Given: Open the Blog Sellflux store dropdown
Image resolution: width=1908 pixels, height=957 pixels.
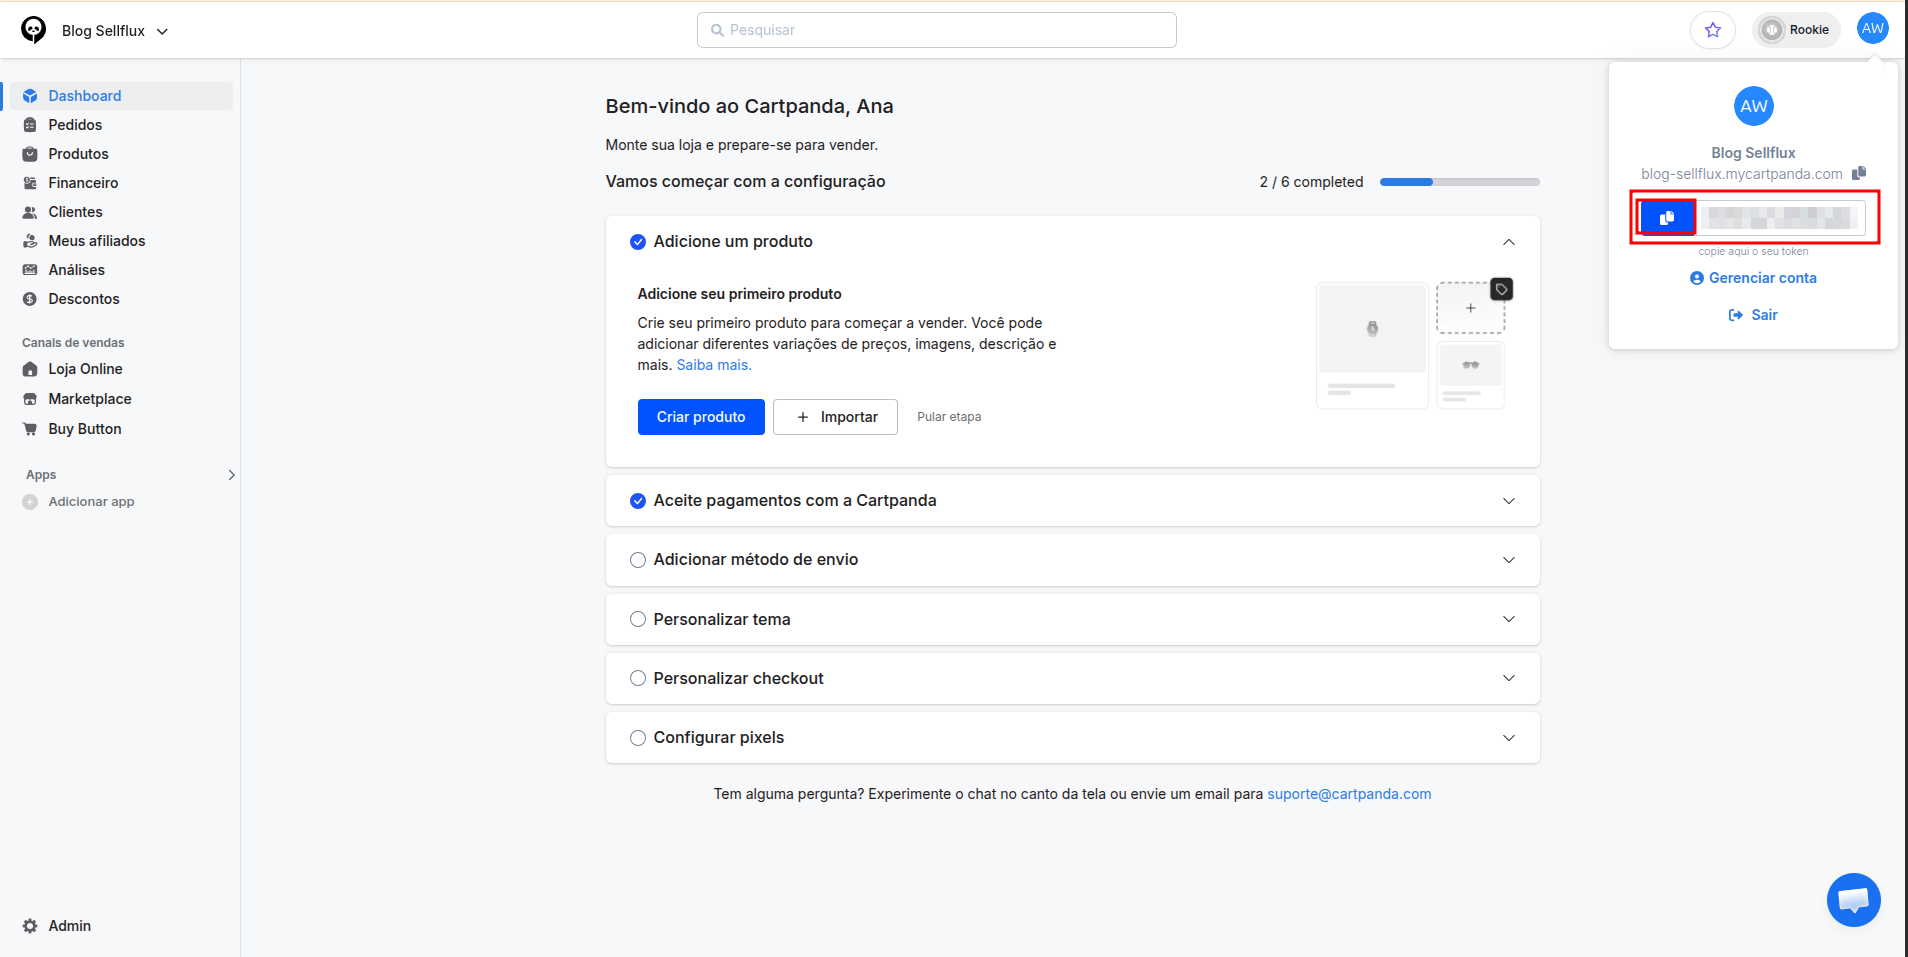Looking at the screenshot, I should point(115,31).
